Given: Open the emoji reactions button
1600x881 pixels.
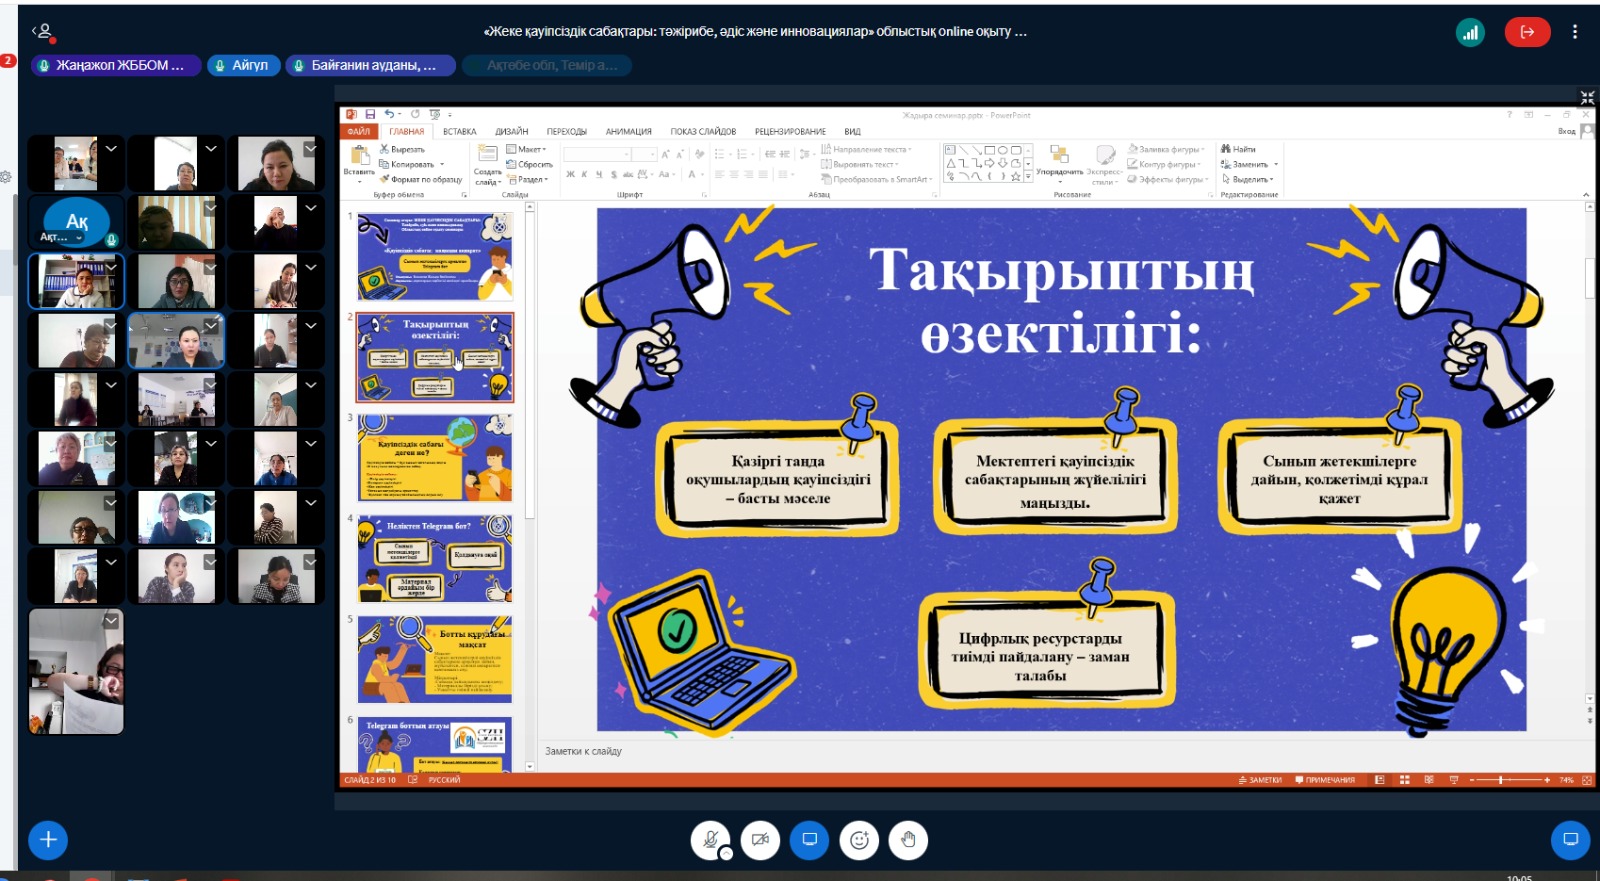Looking at the screenshot, I should pos(859,840).
